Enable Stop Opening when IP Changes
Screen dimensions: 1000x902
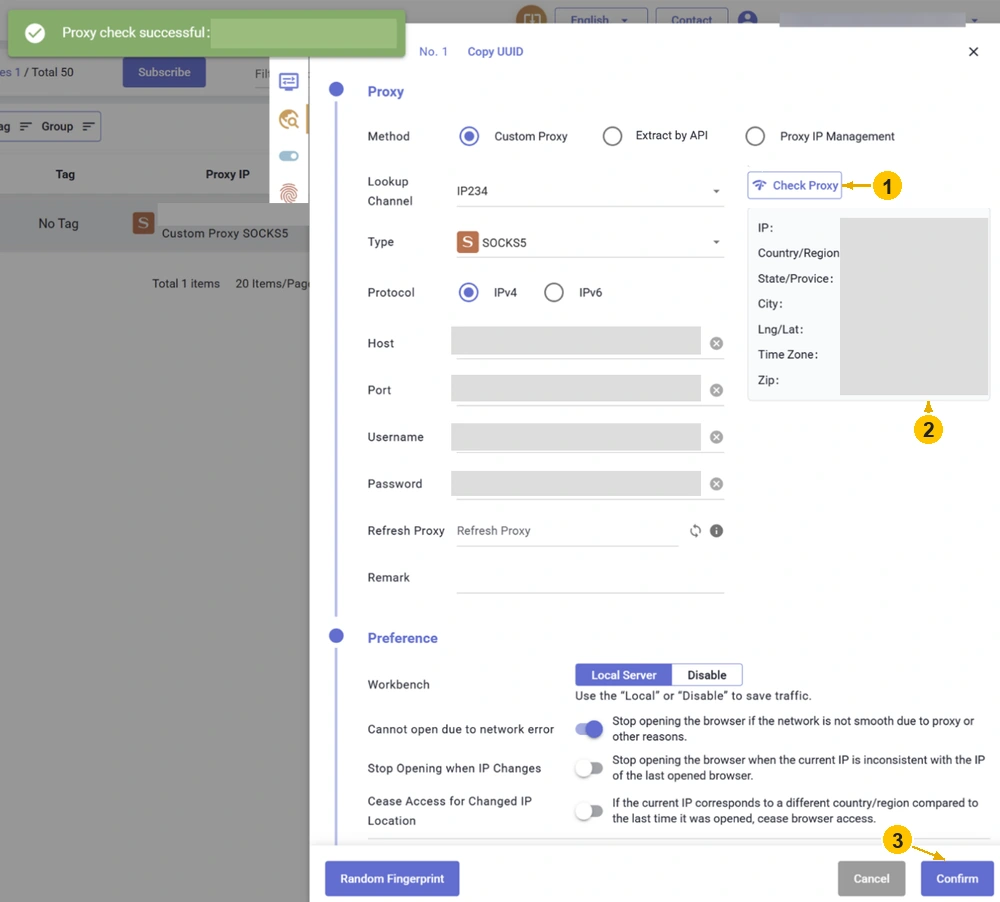pos(589,768)
